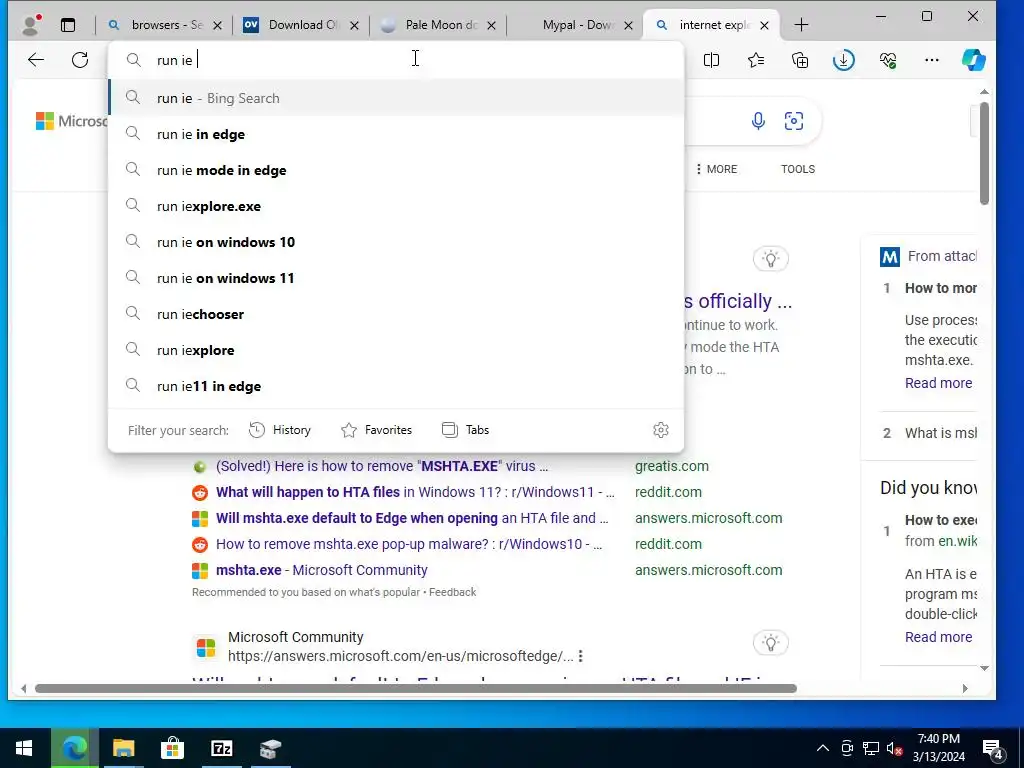Open the tab actions menu icon

68,25
